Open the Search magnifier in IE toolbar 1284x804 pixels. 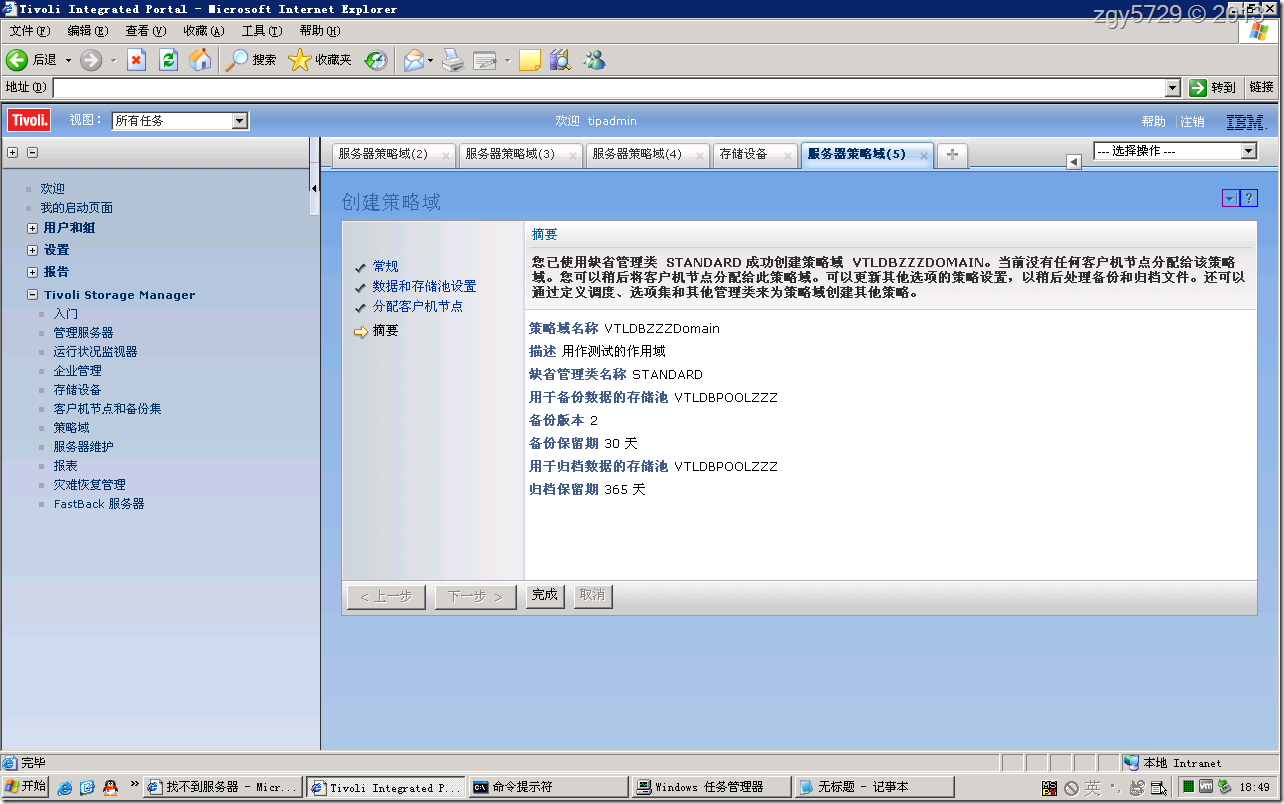236,60
